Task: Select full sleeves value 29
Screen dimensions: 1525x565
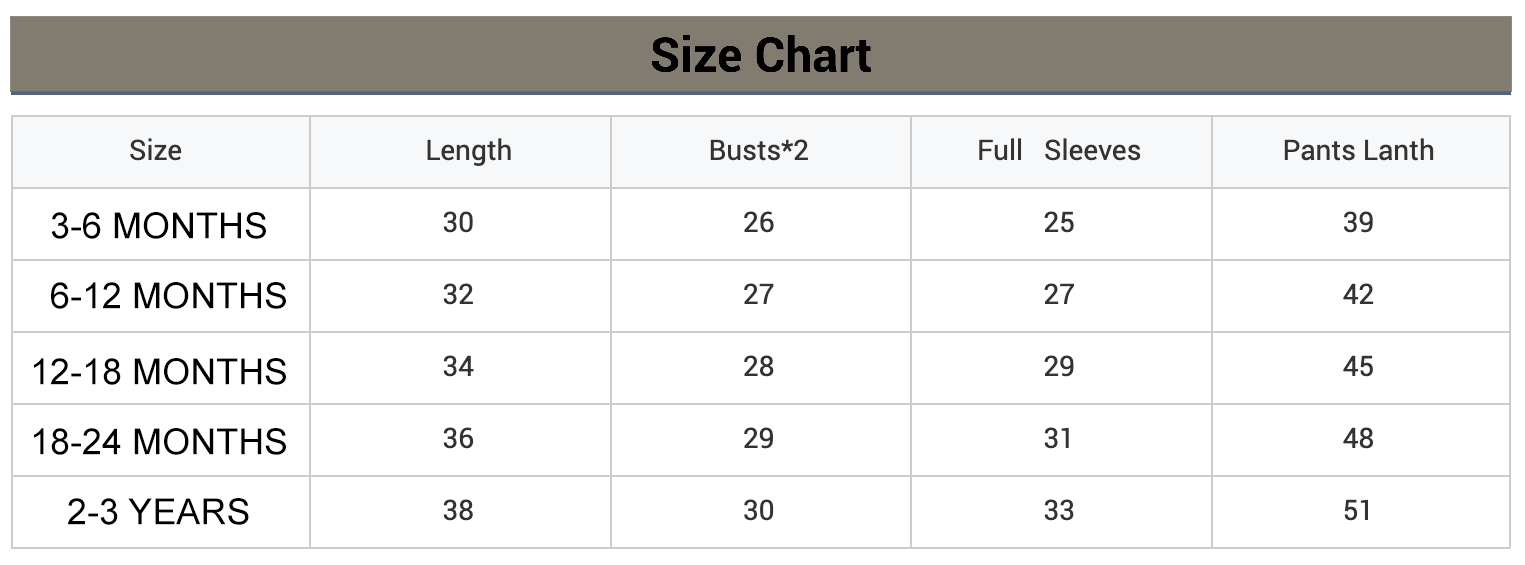Action: [x=1059, y=366]
